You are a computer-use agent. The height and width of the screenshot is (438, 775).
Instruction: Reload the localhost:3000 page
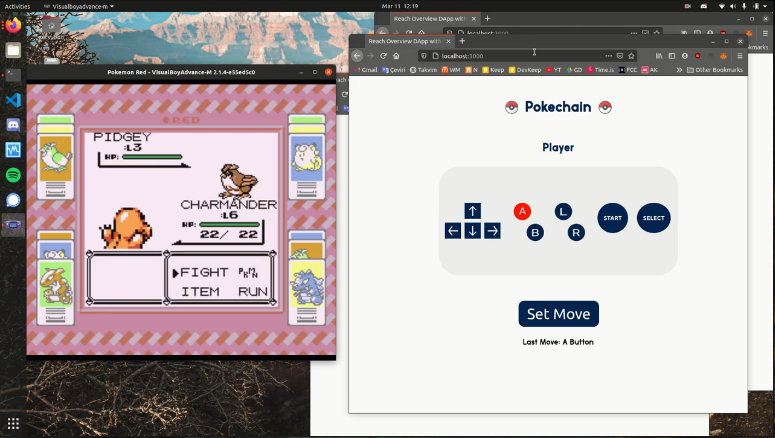click(x=383, y=56)
